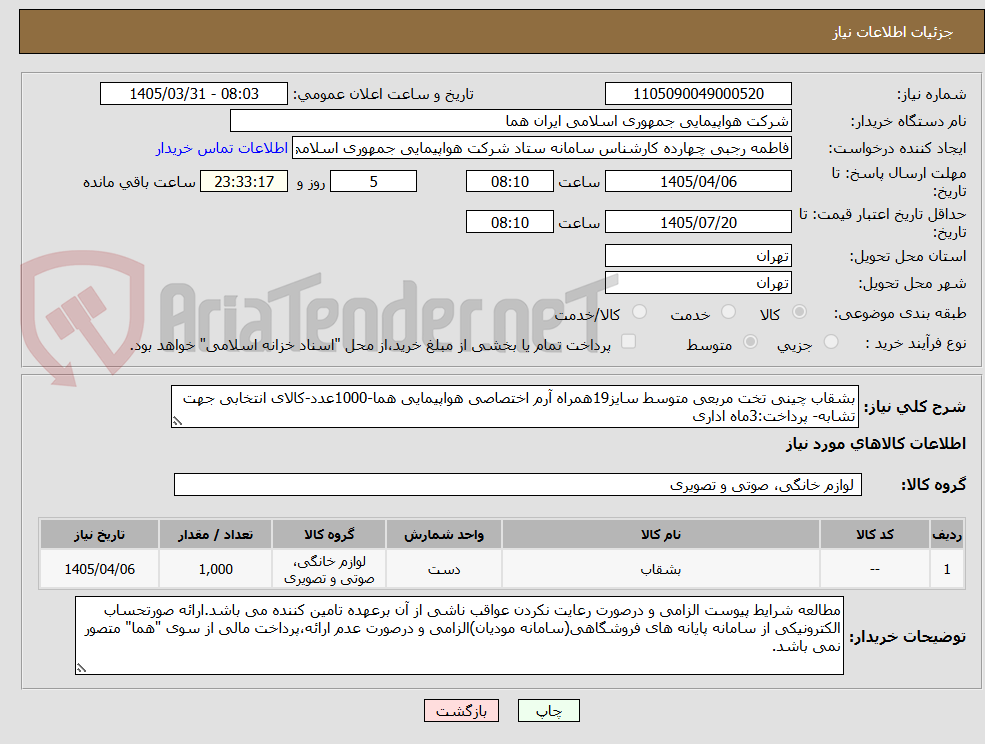Click the delivery city field تهران
The image size is (985, 744).
698,283
